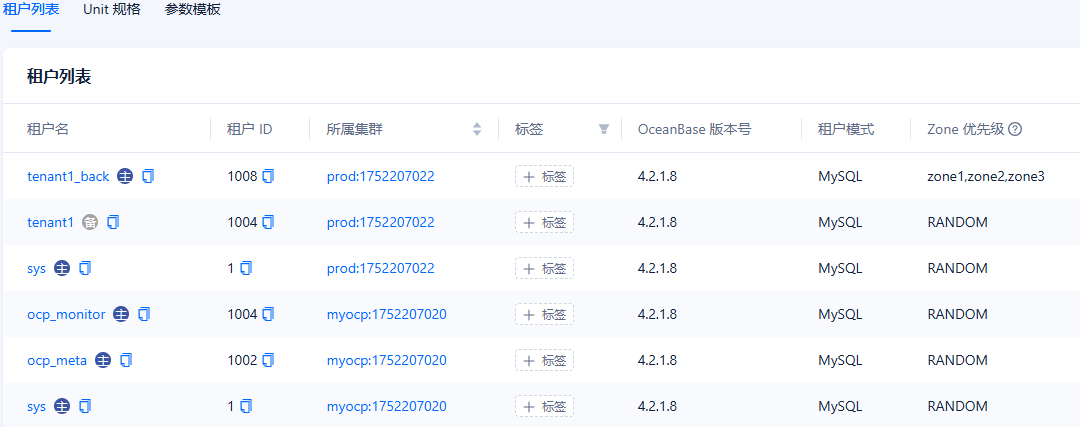This screenshot has height=427, width=1080.
Task: Click the OceanBase 版本号 column header
Action: point(694,129)
